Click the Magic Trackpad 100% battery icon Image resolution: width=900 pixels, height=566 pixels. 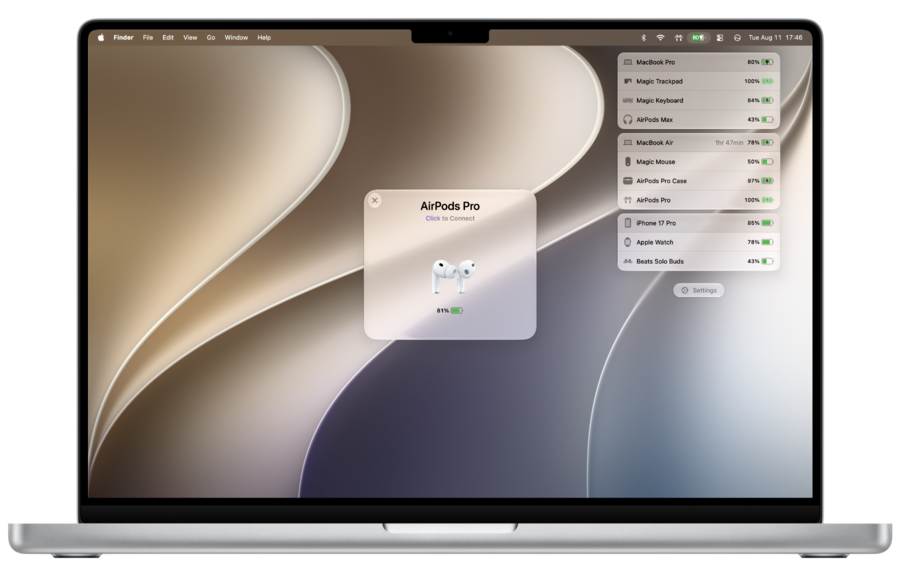[767, 81]
